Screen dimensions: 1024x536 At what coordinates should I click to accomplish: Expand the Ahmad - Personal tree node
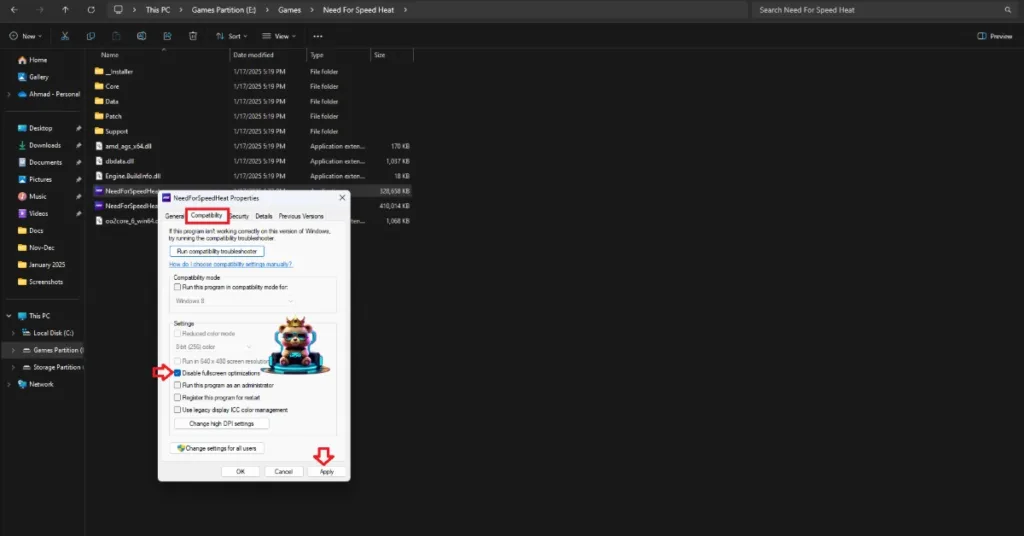8,94
